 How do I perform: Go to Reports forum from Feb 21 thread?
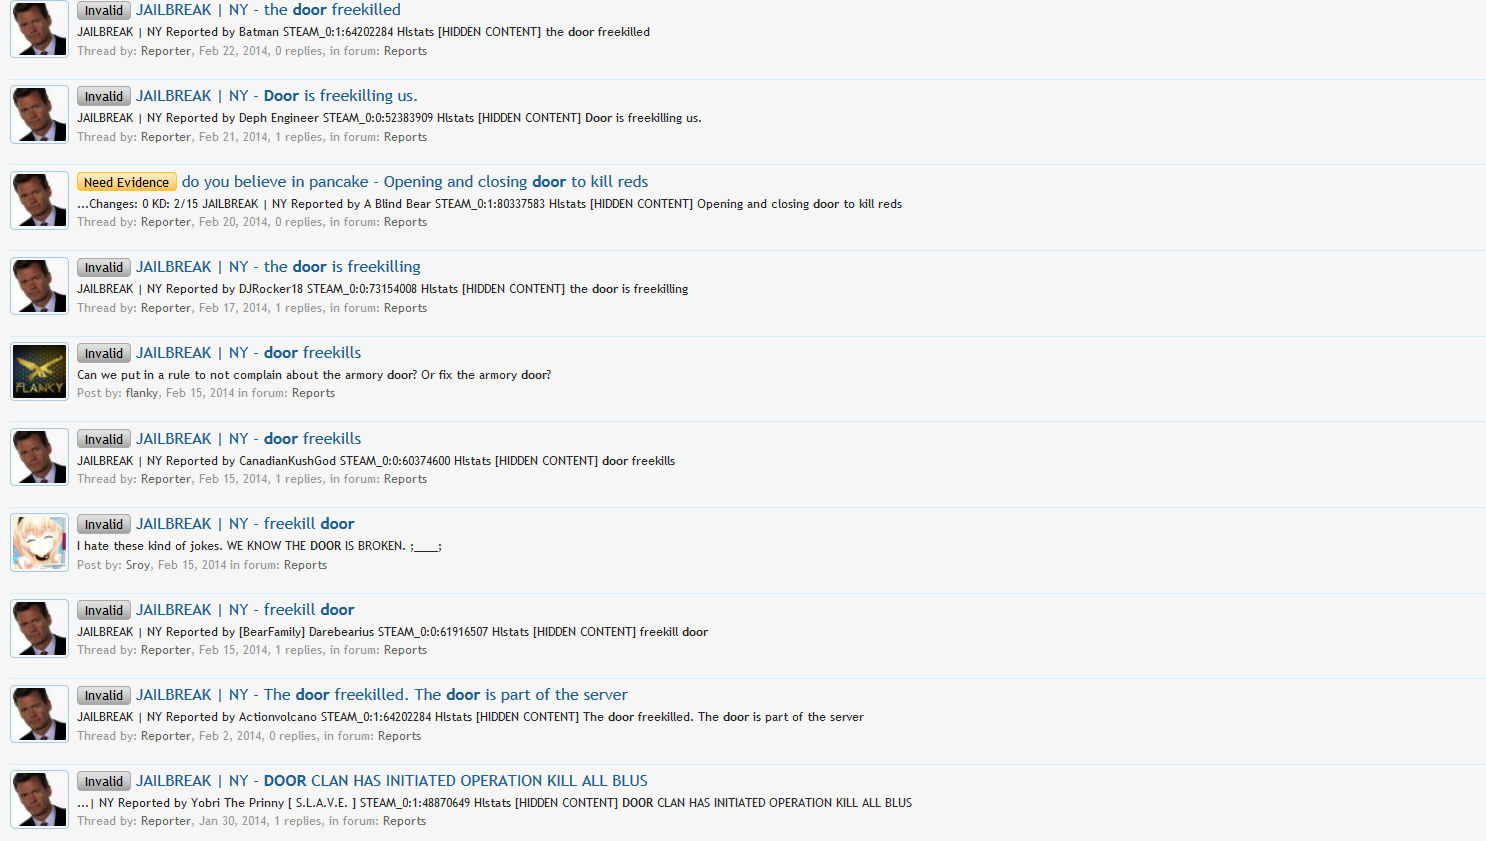click(405, 137)
